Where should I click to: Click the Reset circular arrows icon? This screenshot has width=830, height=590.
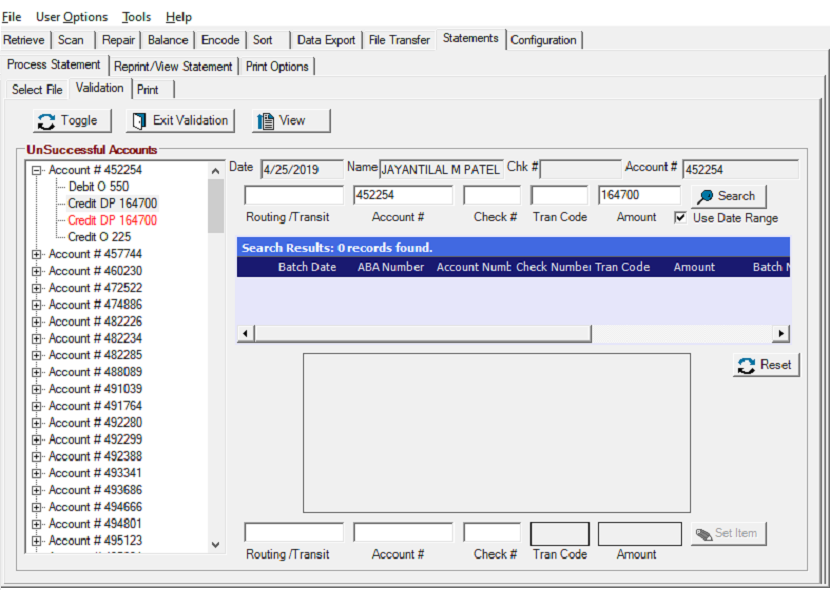pos(746,365)
